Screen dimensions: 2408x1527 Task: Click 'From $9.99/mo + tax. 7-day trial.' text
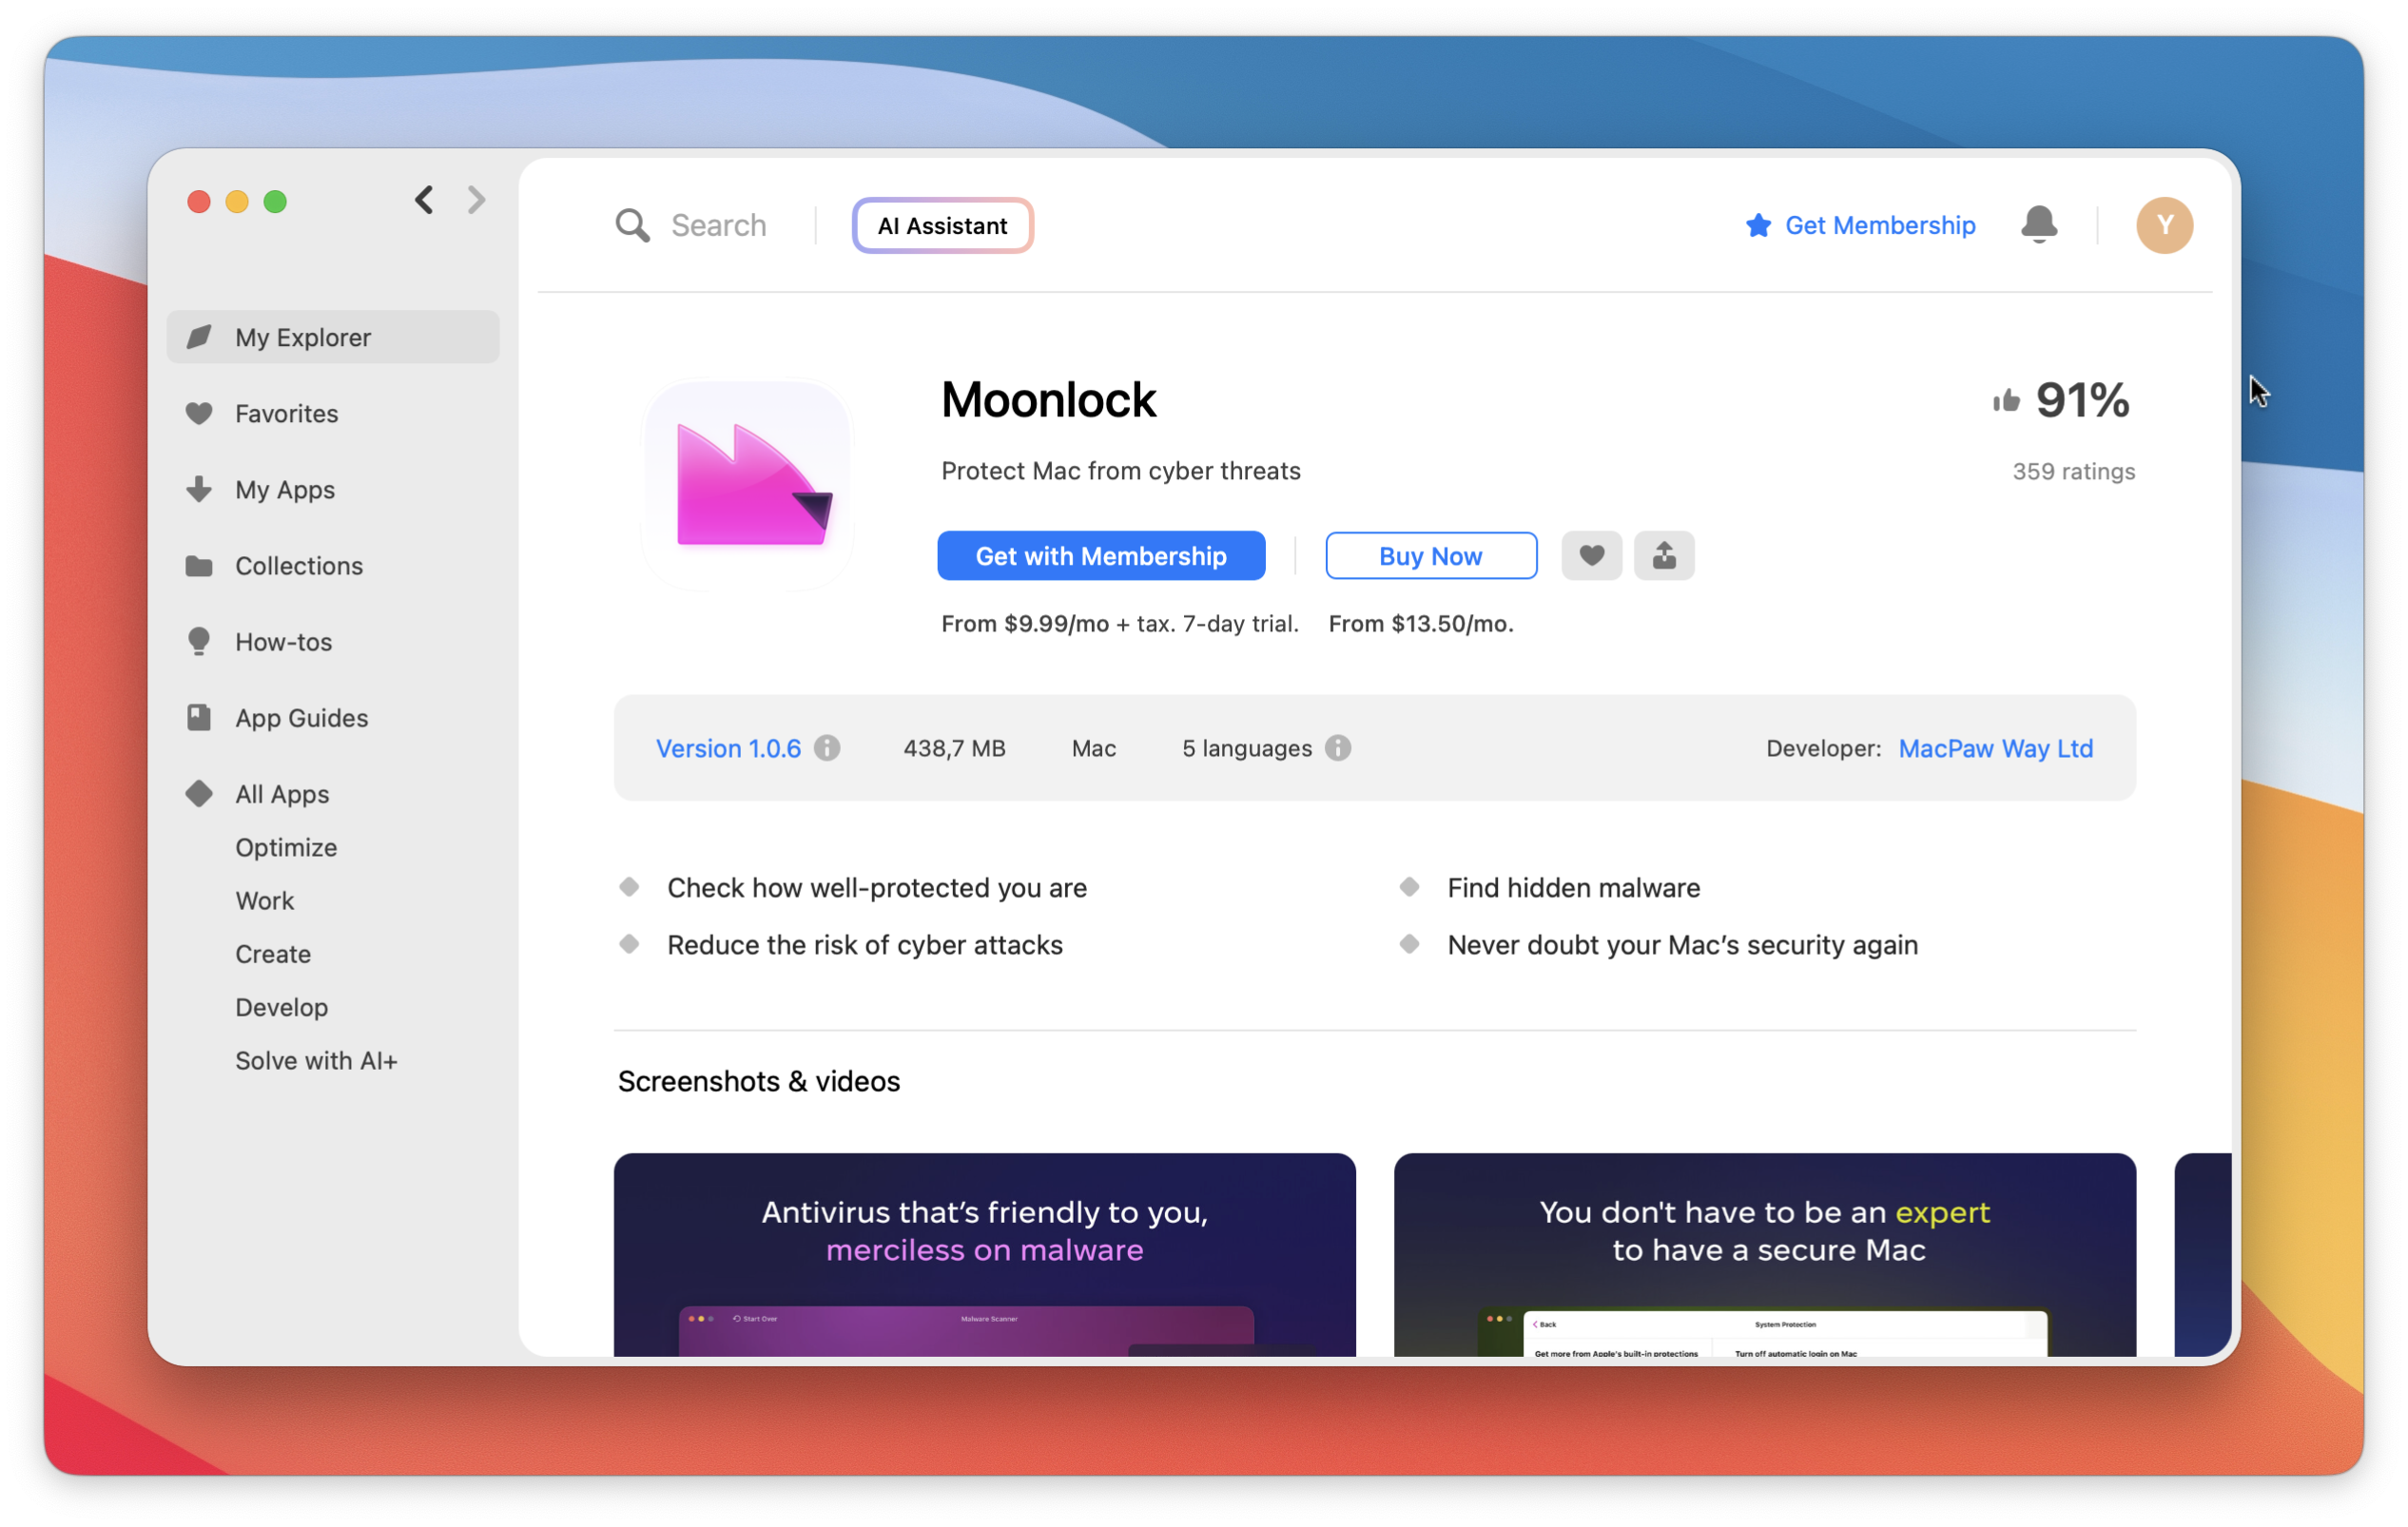click(1120, 624)
